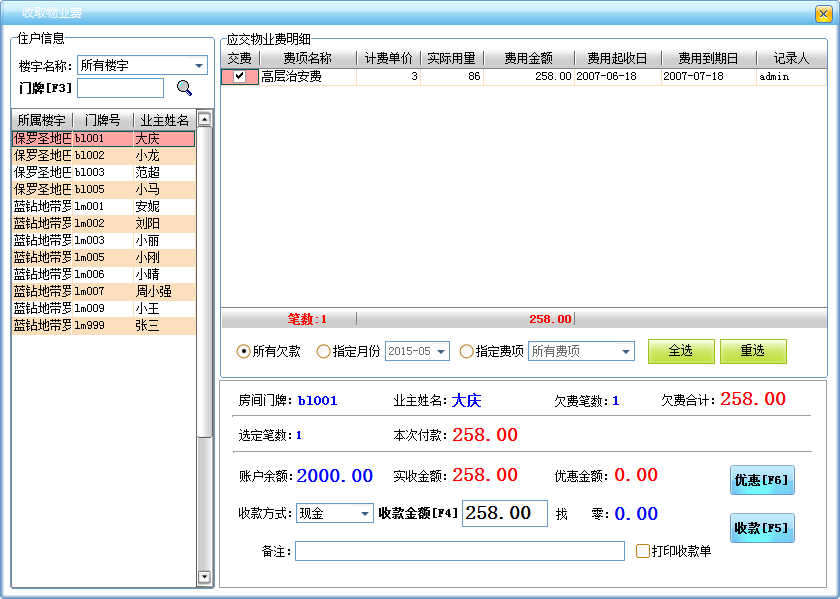Click the 收款金额[F4] field showing 258.00

pos(505,513)
